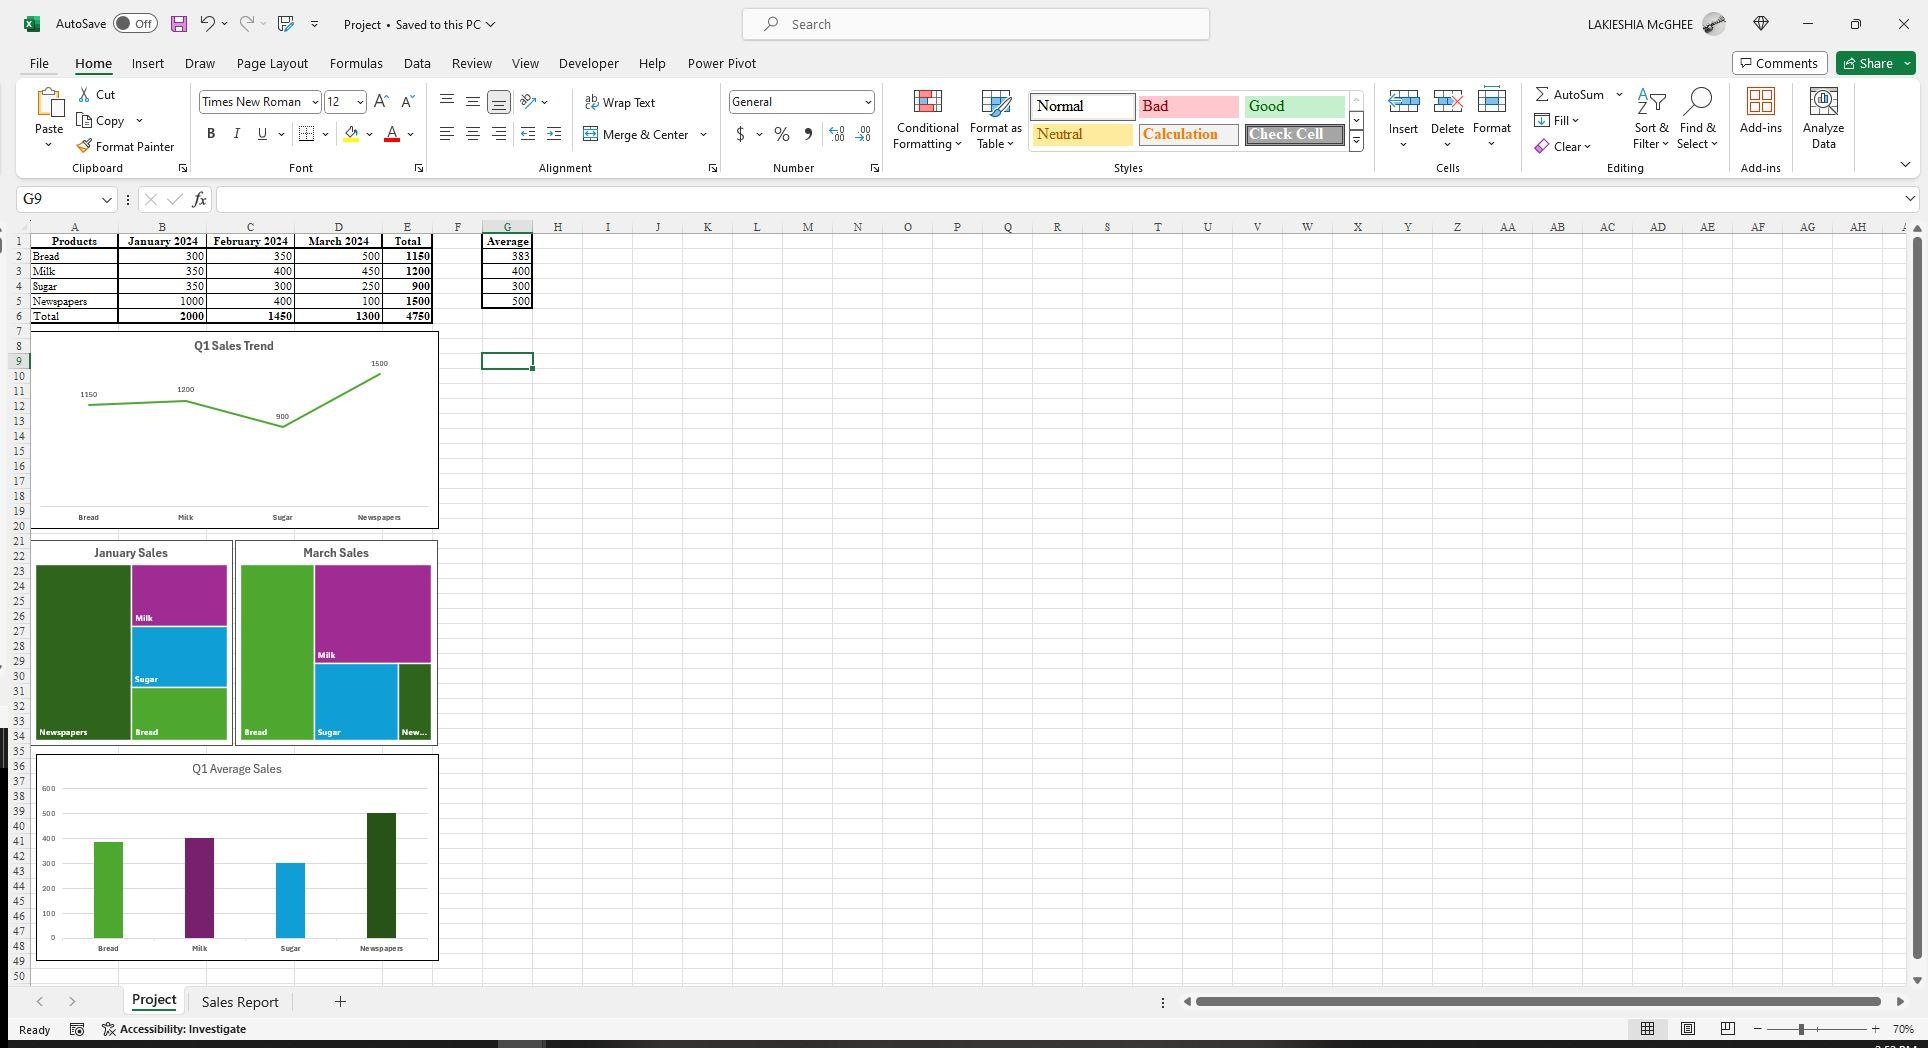Click the Undo arrow icon
Image resolution: width=1928 pixels, height=1048 pixels.
pos(207,24)
